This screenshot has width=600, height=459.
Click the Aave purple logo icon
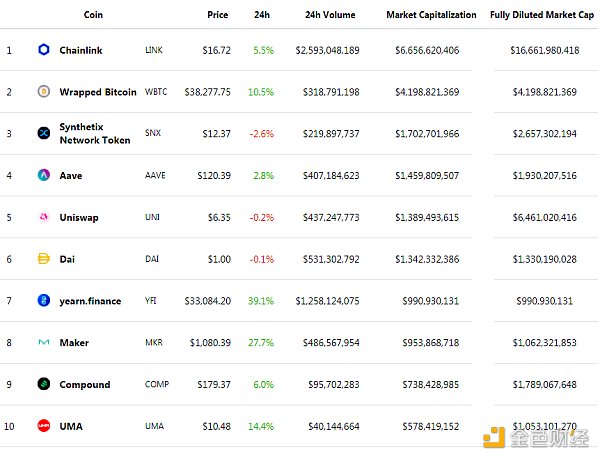43,175
